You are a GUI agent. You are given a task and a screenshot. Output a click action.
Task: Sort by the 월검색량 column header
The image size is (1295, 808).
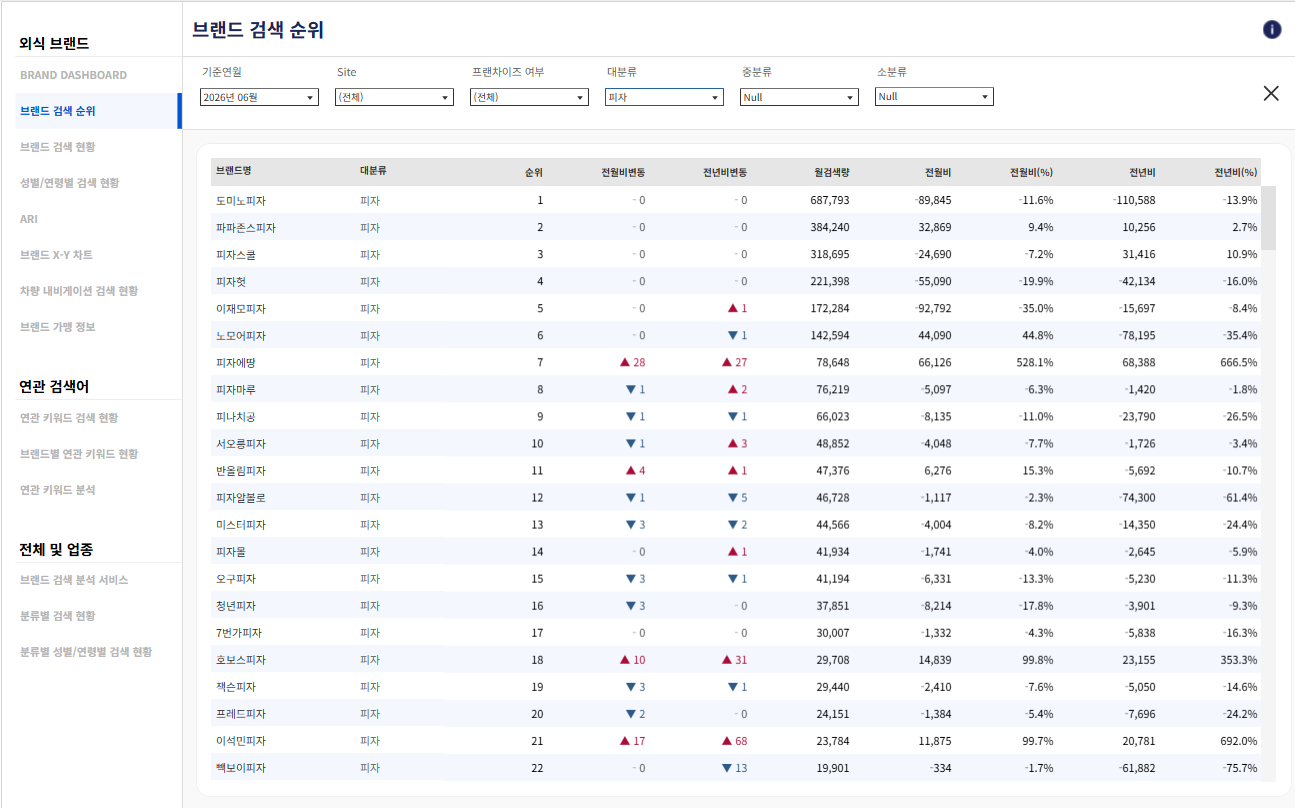832,172
